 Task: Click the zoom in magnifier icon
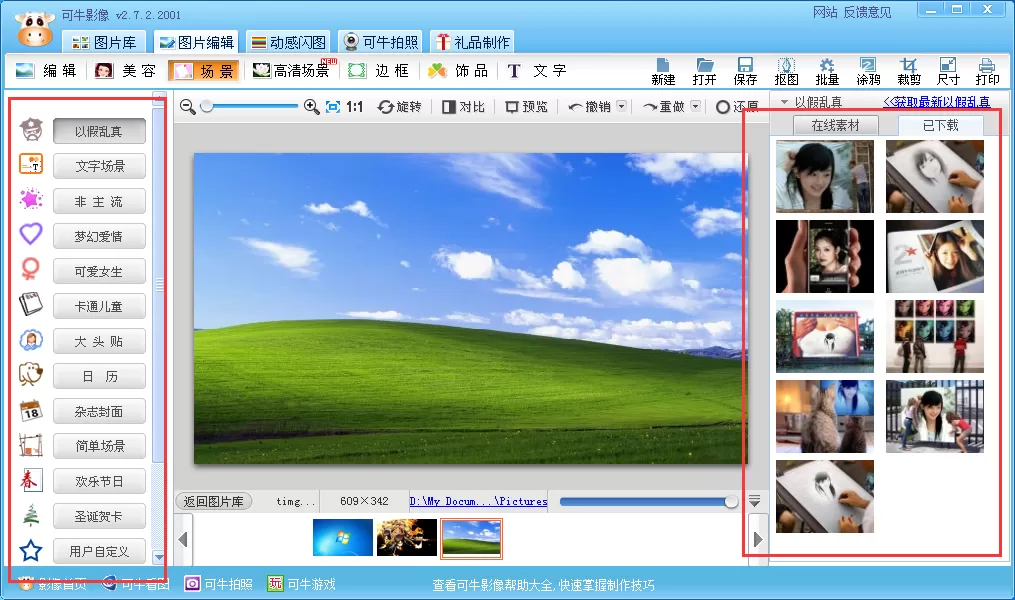311,107
